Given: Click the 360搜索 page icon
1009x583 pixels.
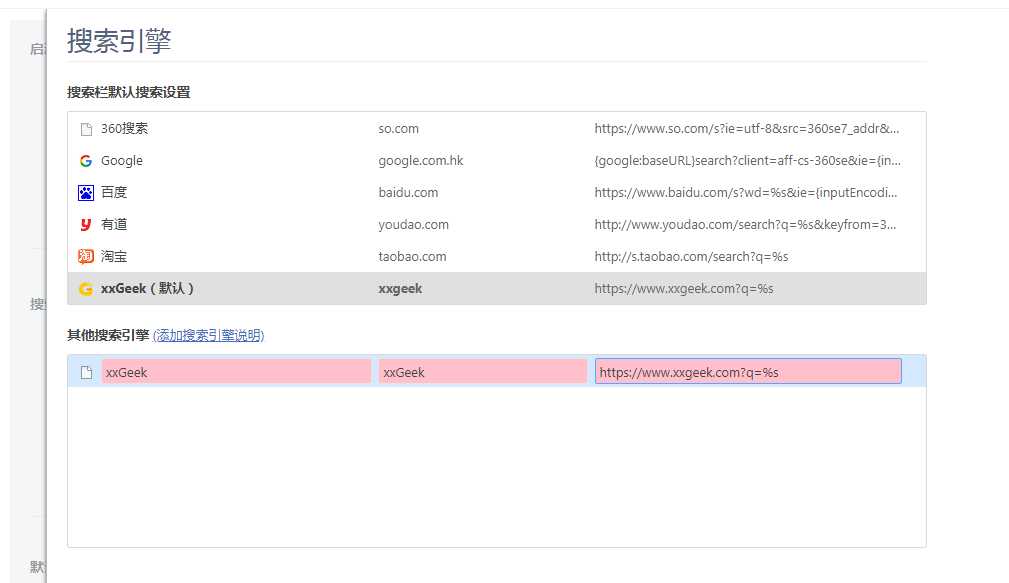Looking at the screenshot, I should tap(86, 129).
